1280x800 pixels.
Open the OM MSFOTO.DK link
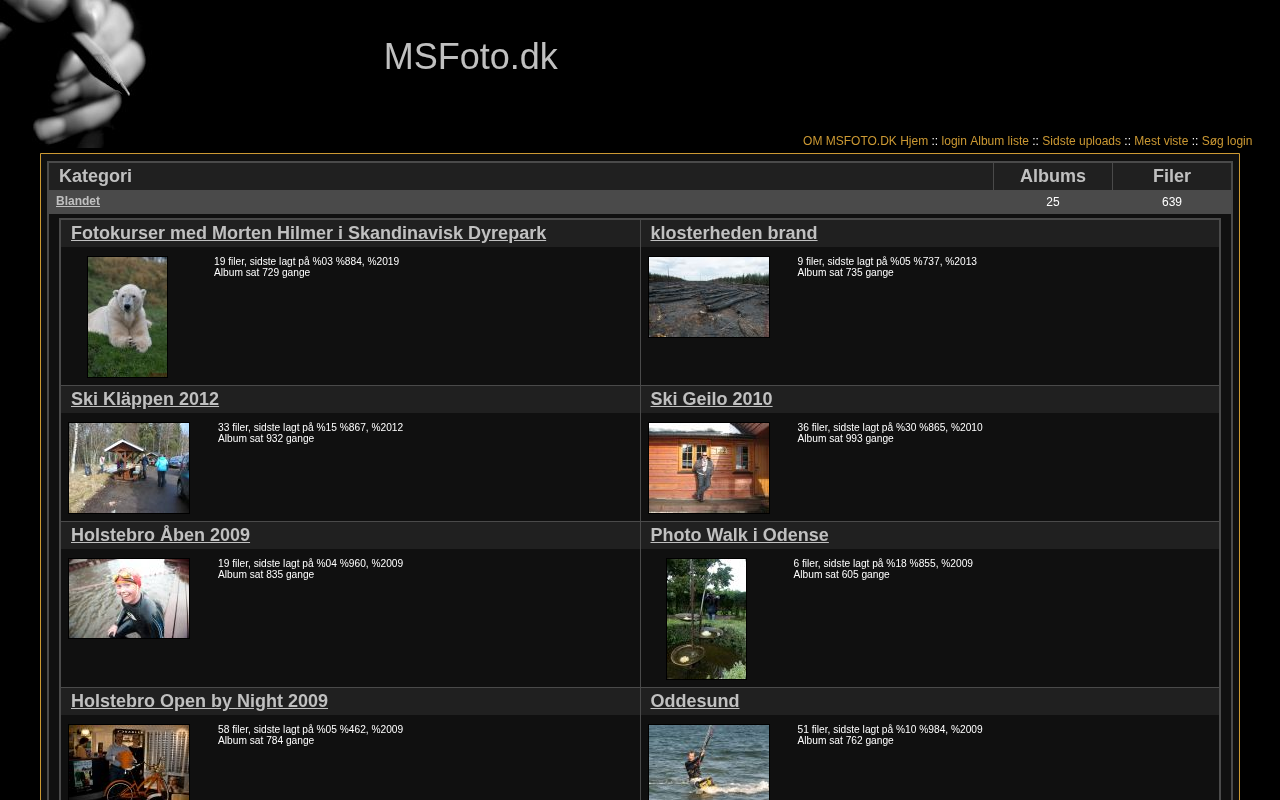(850, 141)
